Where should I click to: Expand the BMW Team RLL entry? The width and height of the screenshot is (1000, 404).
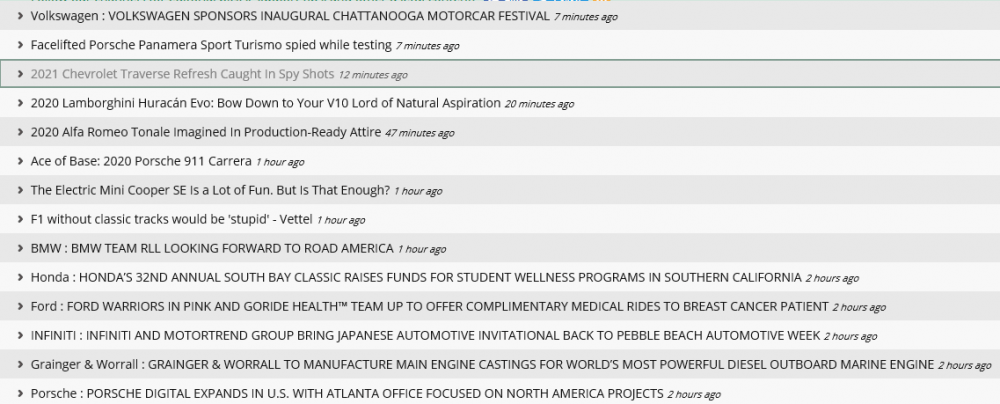point(20,249)
